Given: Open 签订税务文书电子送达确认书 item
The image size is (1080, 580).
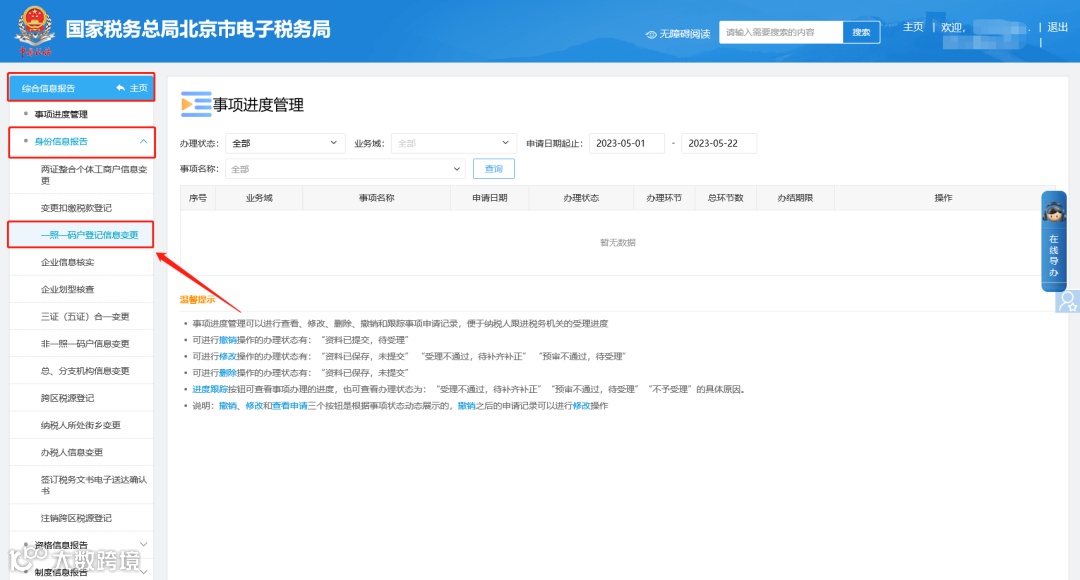Looking at the screenshot, I should 94,485.
